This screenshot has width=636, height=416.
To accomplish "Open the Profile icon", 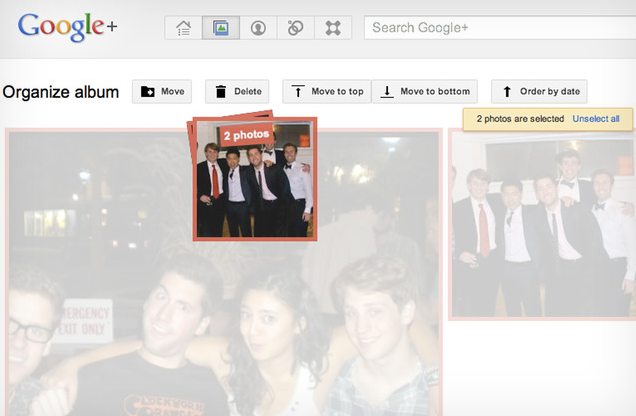I will 258,28.
